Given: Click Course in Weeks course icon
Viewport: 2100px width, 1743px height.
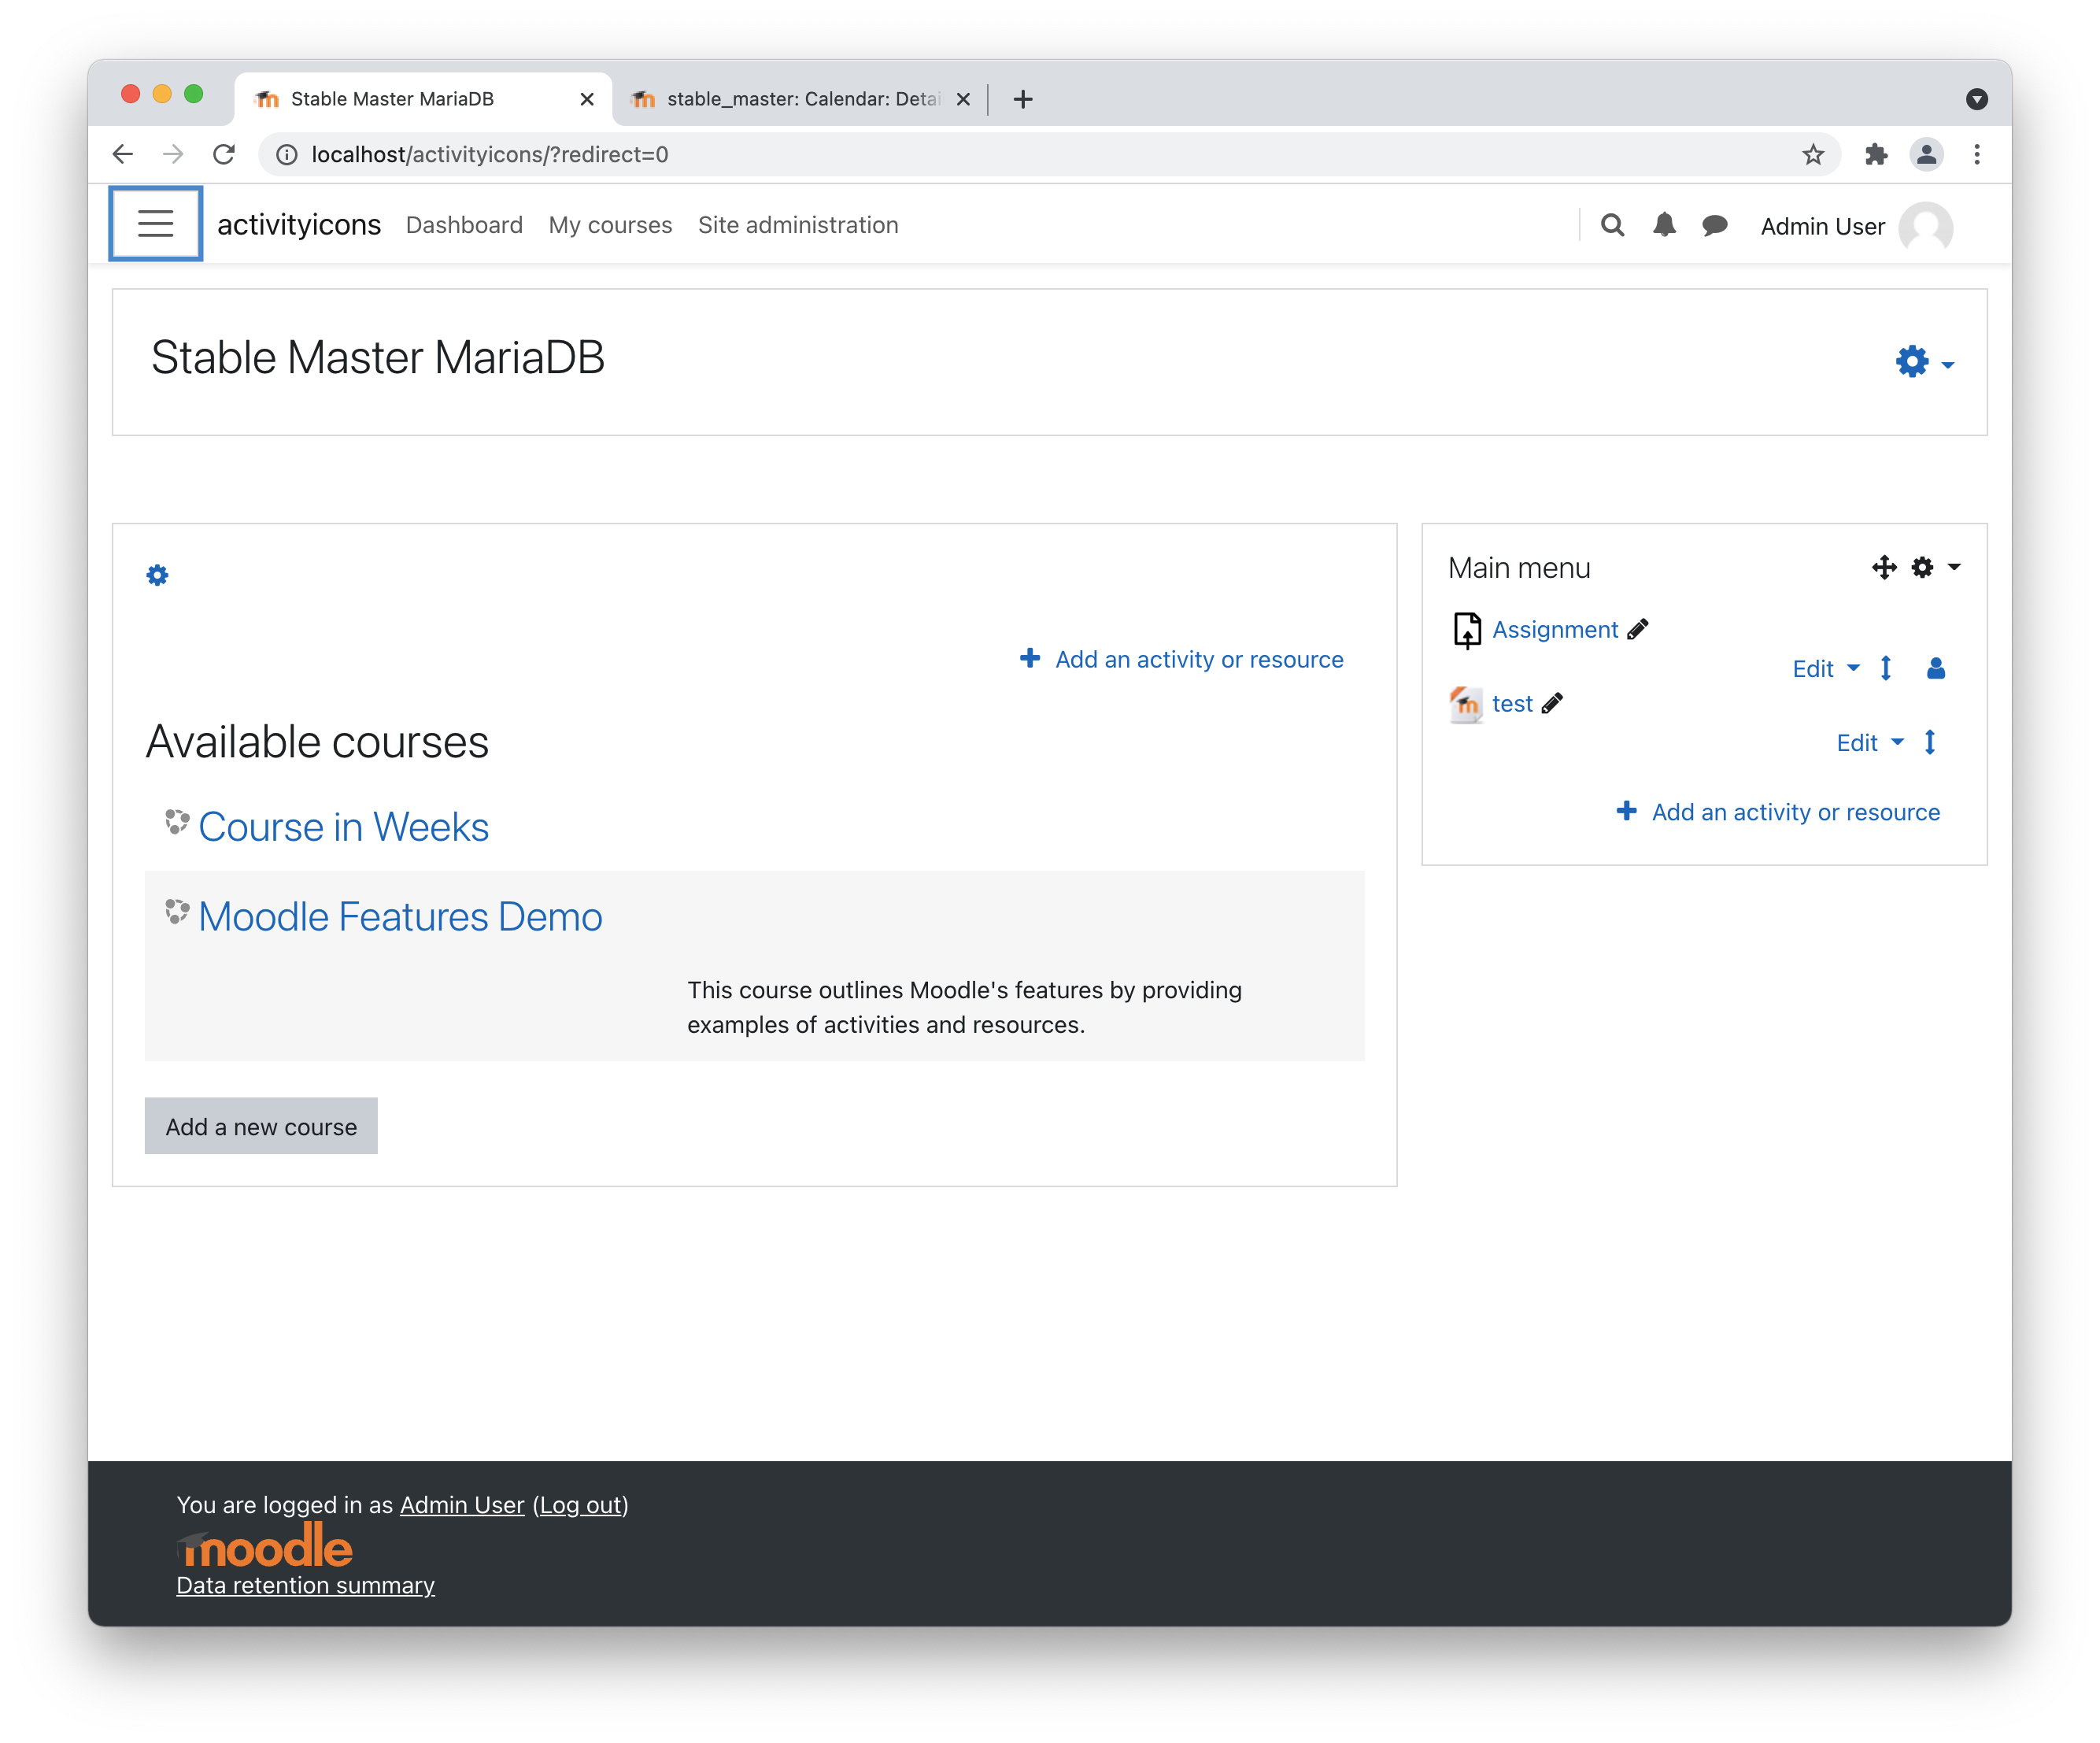Looking at the screenshot, I should tap(177, 822).
